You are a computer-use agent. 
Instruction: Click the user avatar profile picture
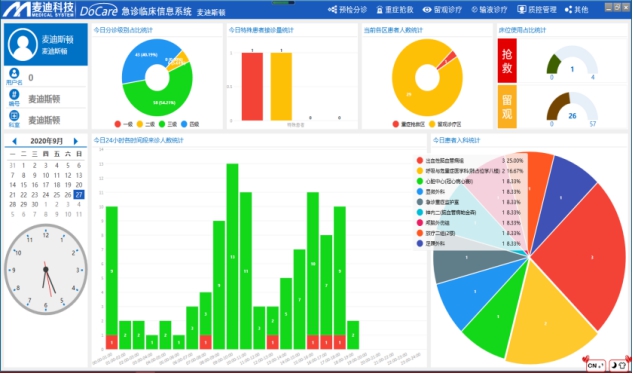click(23, 44)
